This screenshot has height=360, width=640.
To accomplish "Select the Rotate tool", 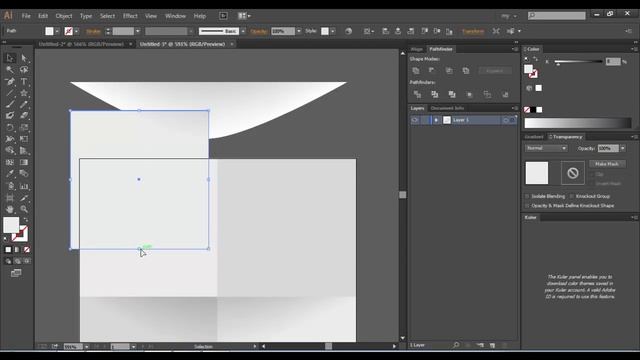I will click(10, 128).
